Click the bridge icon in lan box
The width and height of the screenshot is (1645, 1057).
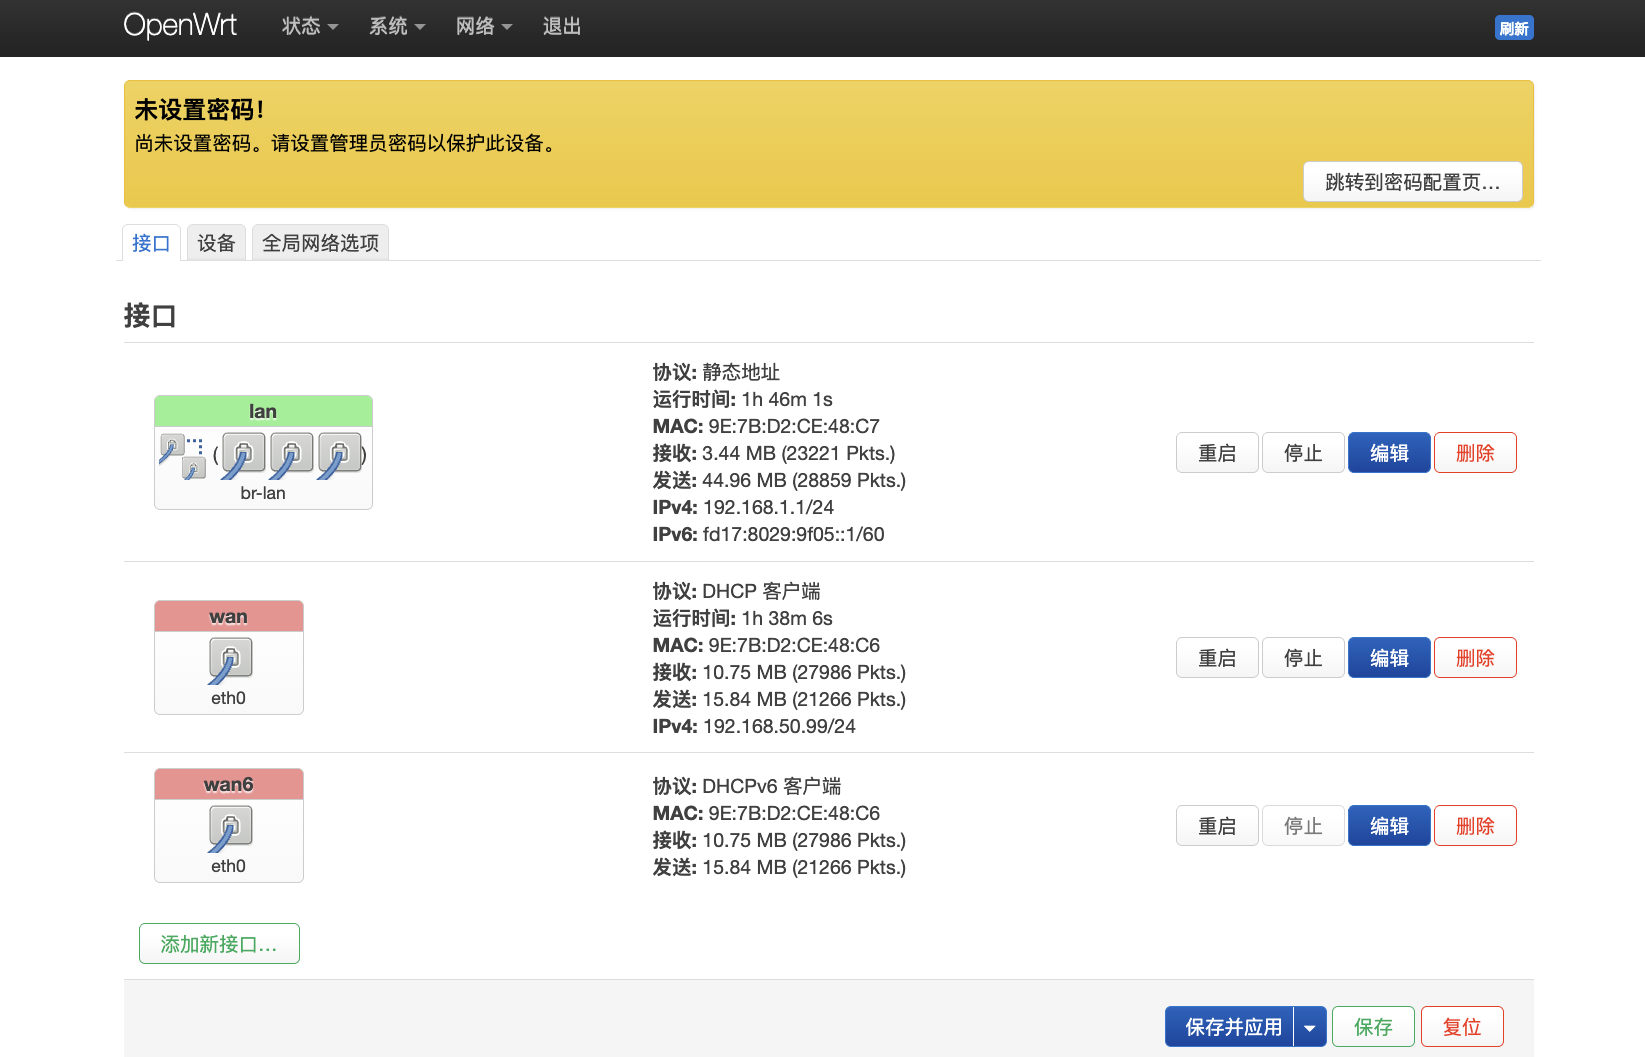182,456
